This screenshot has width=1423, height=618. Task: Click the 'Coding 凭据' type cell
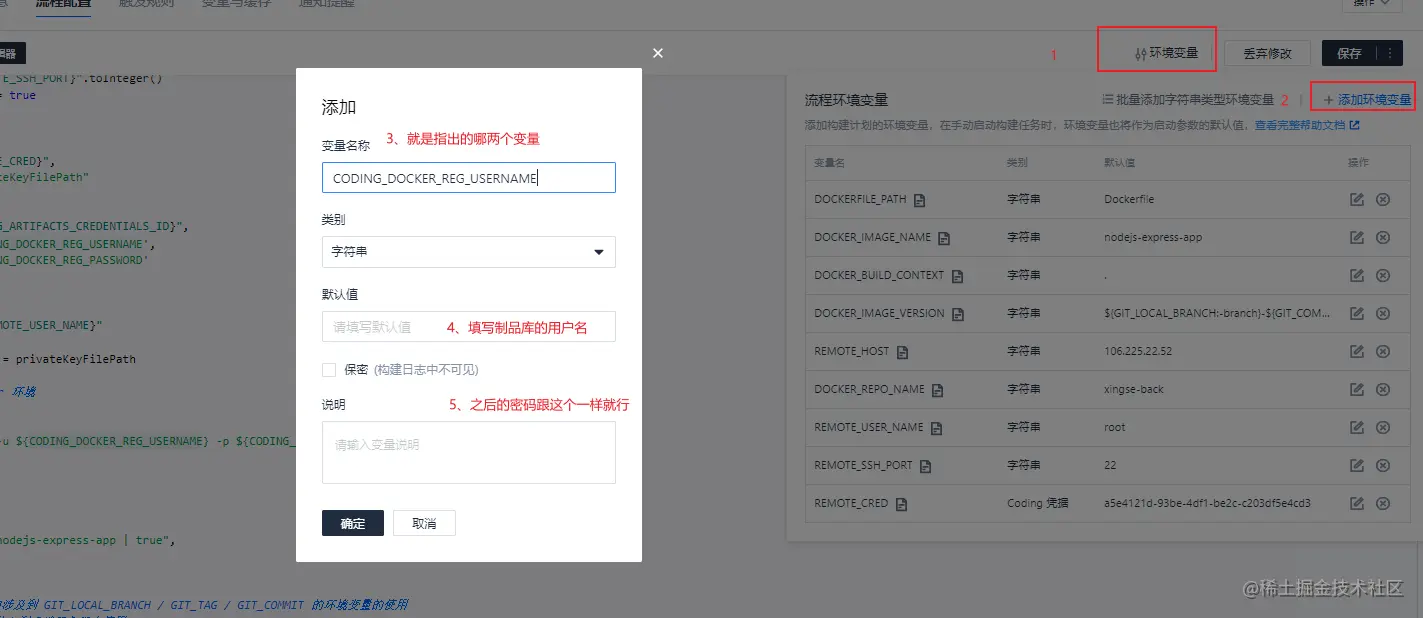point(1037,503)
